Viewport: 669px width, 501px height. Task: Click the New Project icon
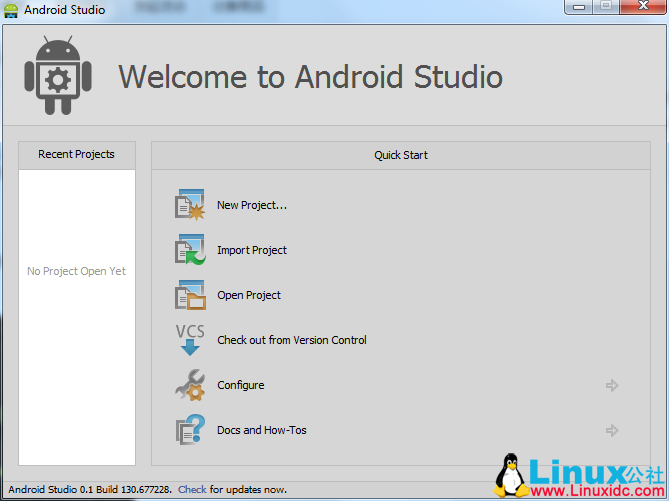[x=190, y=205]
